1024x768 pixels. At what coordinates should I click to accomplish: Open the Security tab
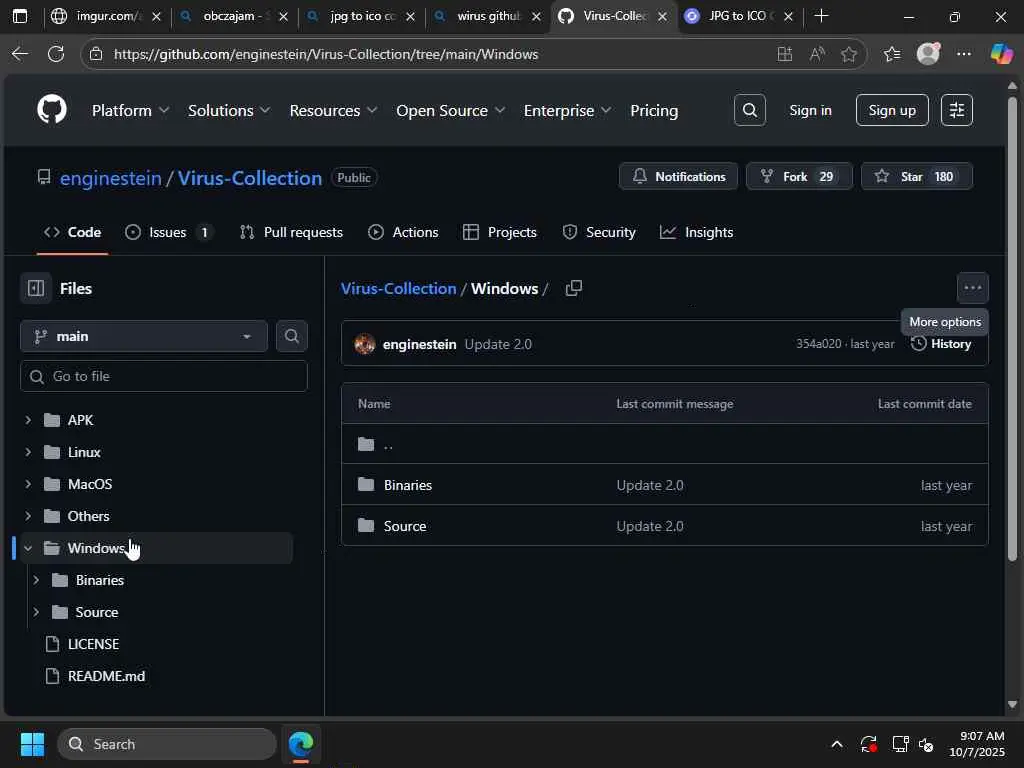[x=599, y=232]
